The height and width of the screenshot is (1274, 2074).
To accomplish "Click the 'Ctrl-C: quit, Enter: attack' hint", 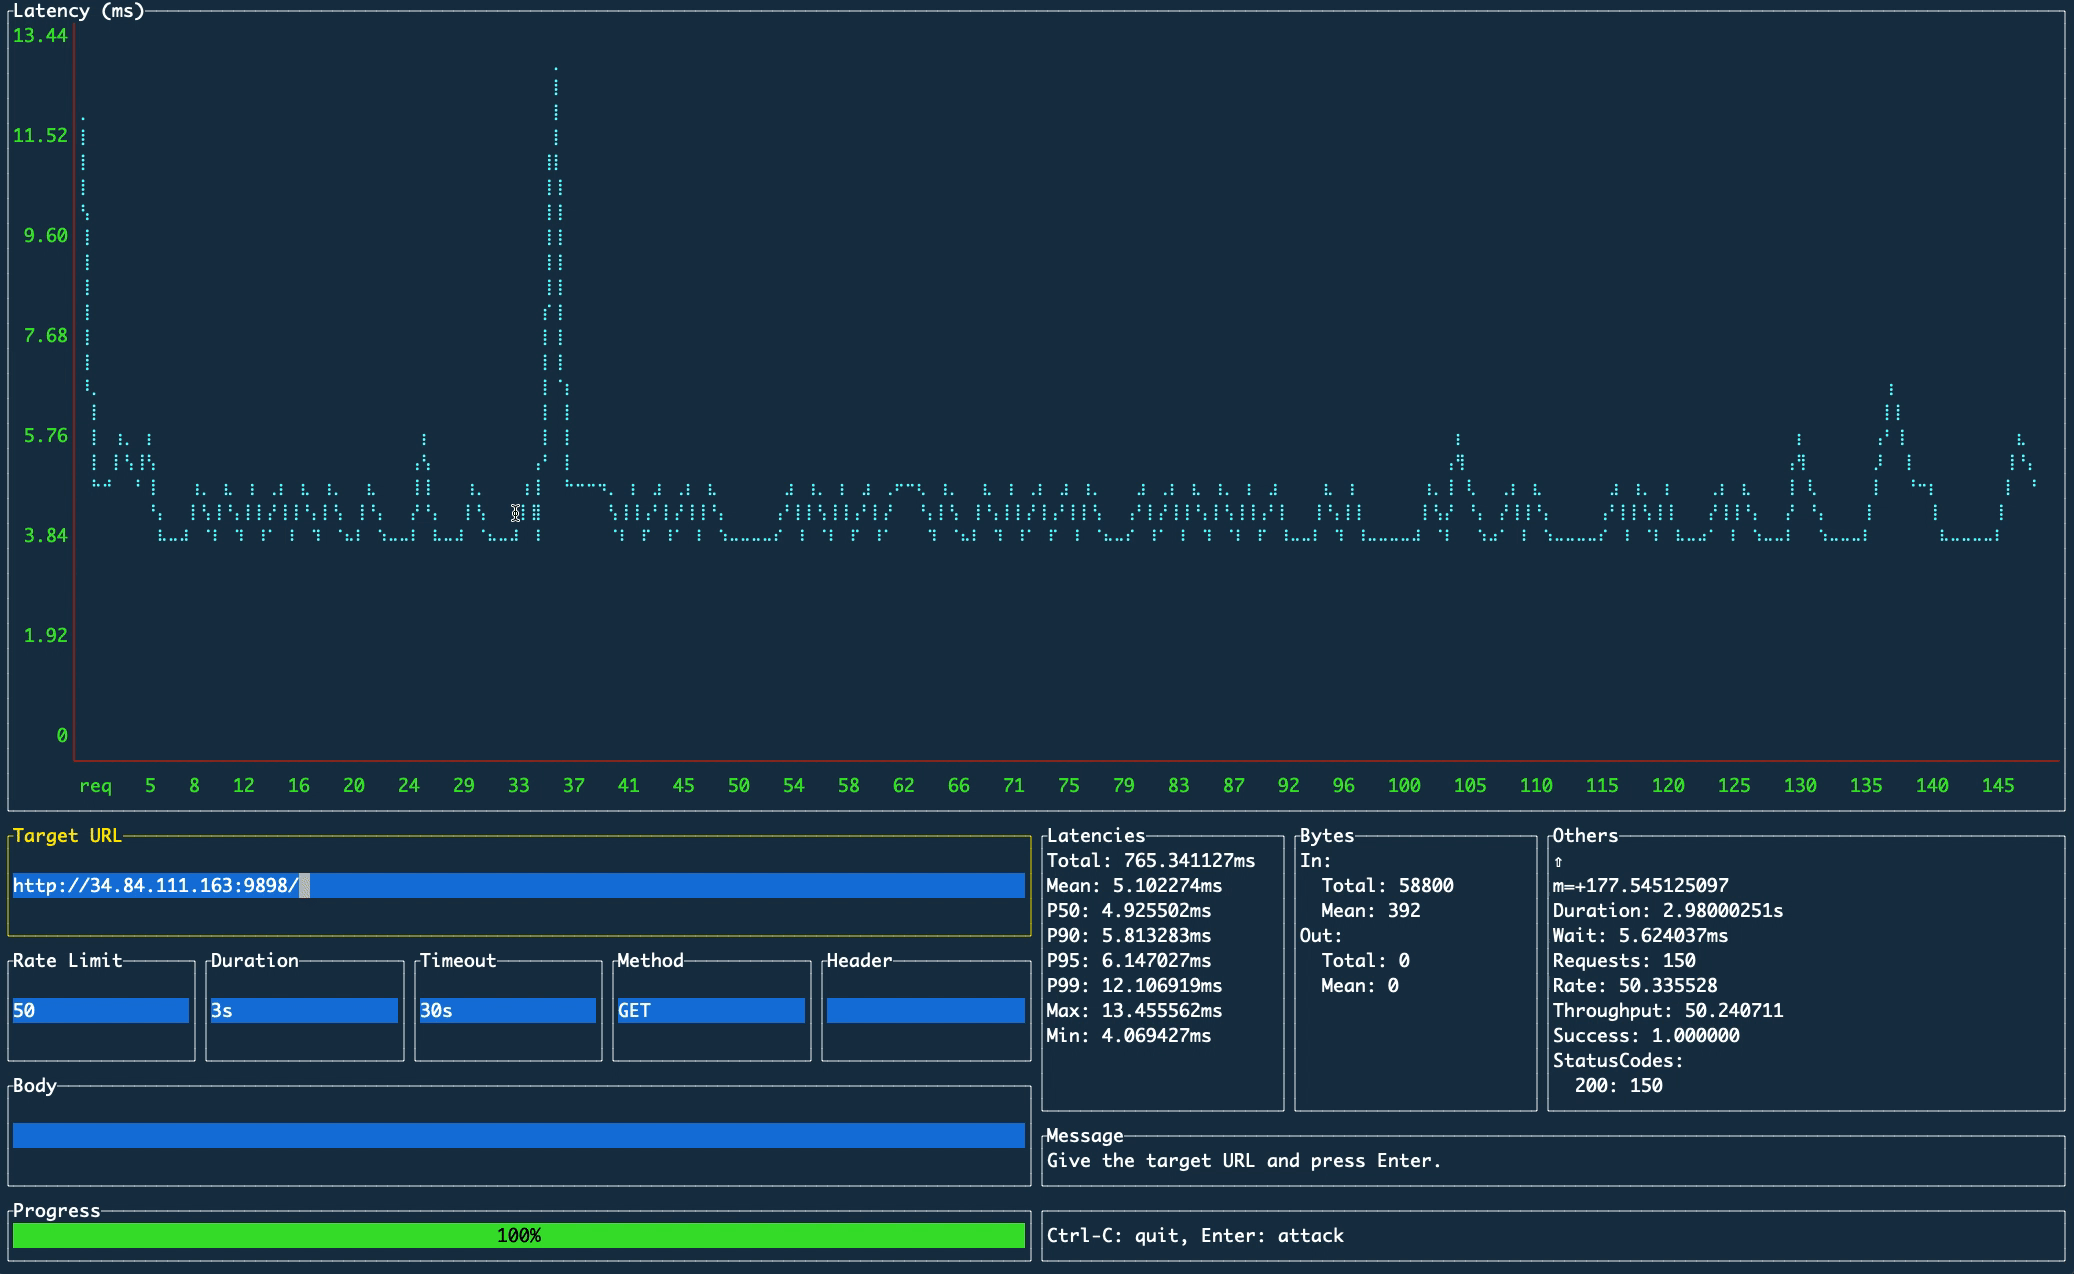I will [1195, 1235].
